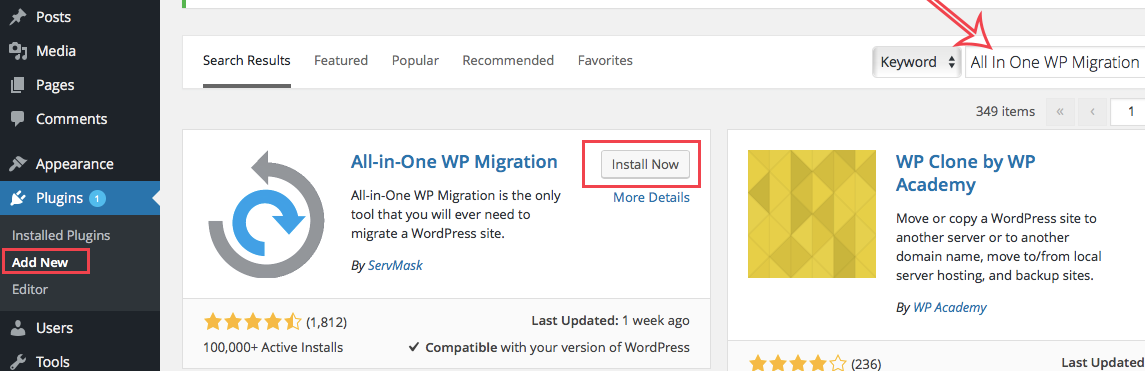Switch to the Search Results tab
1145x371 pixels.
pos(247,61)
